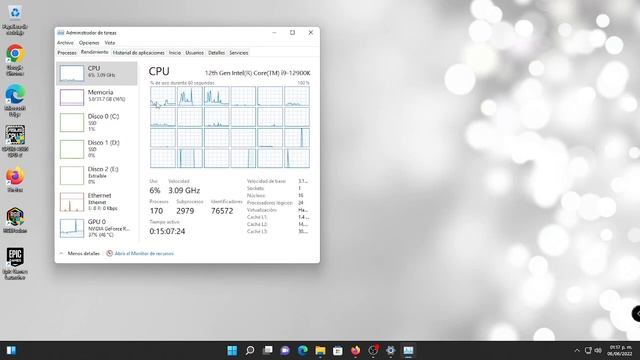Image resolution: width=640 pixels, height=360 pixels.
Task: Select Disco 2 (E:) in sidebar
Action: [x=97, y=175]
